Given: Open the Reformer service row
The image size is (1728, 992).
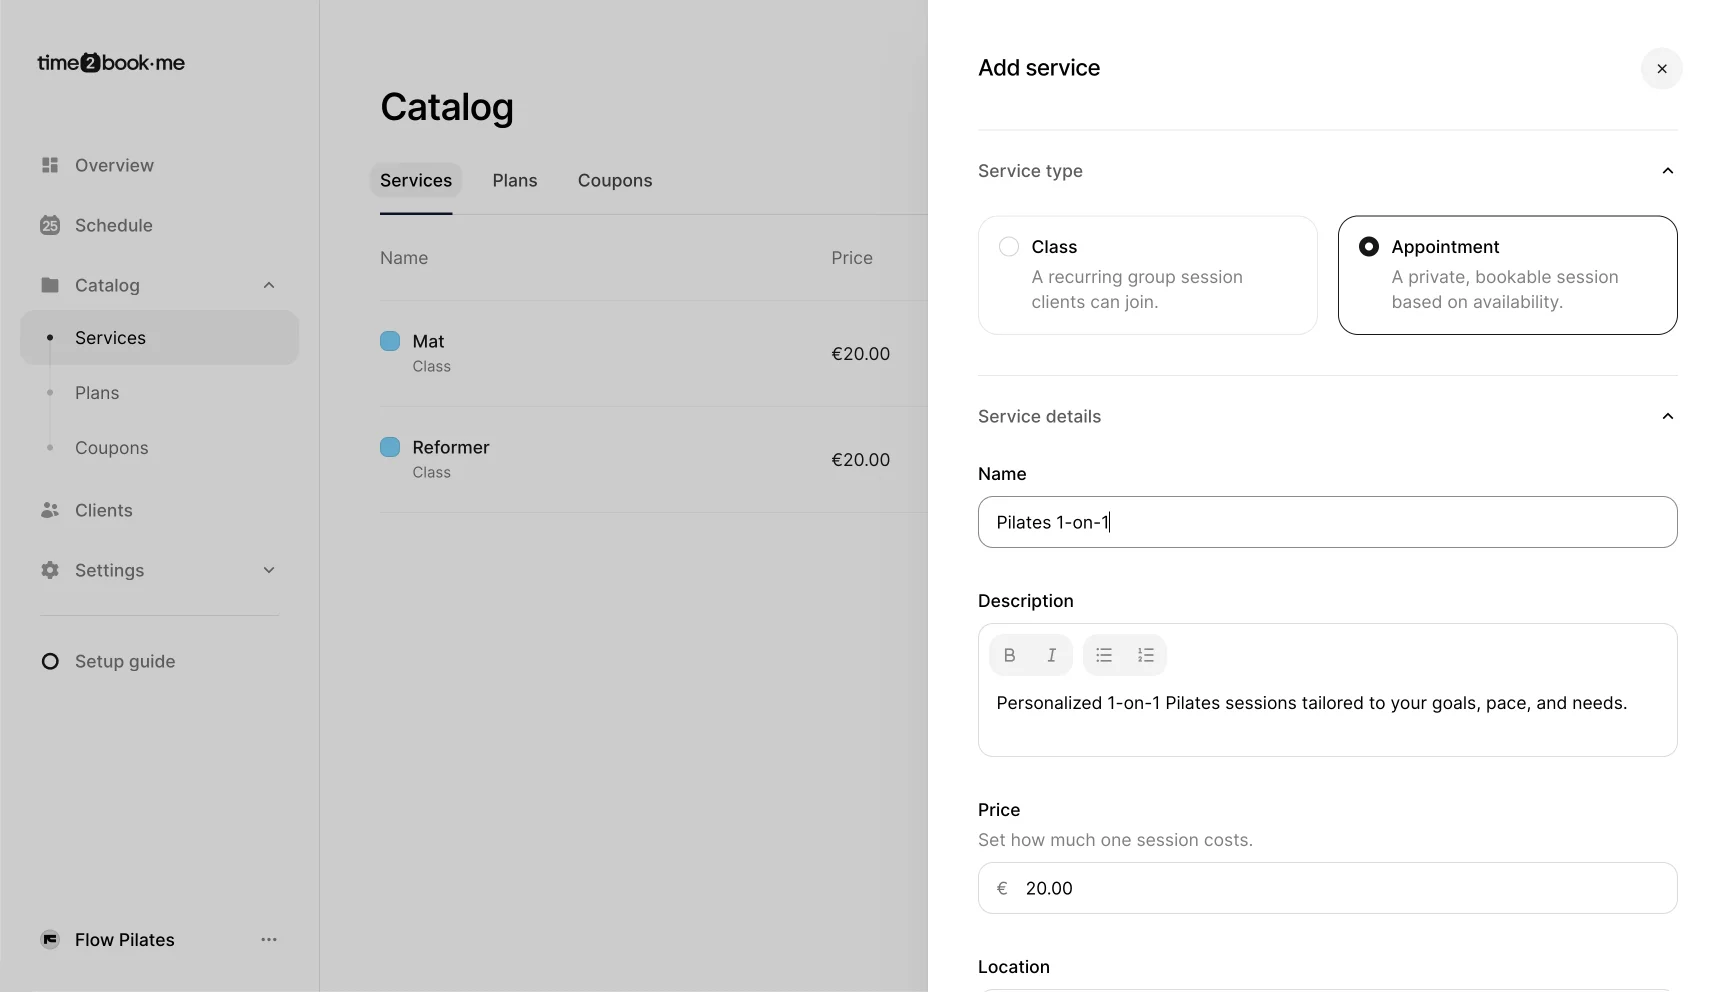Looking at the screenshot, I should [654, 459].
